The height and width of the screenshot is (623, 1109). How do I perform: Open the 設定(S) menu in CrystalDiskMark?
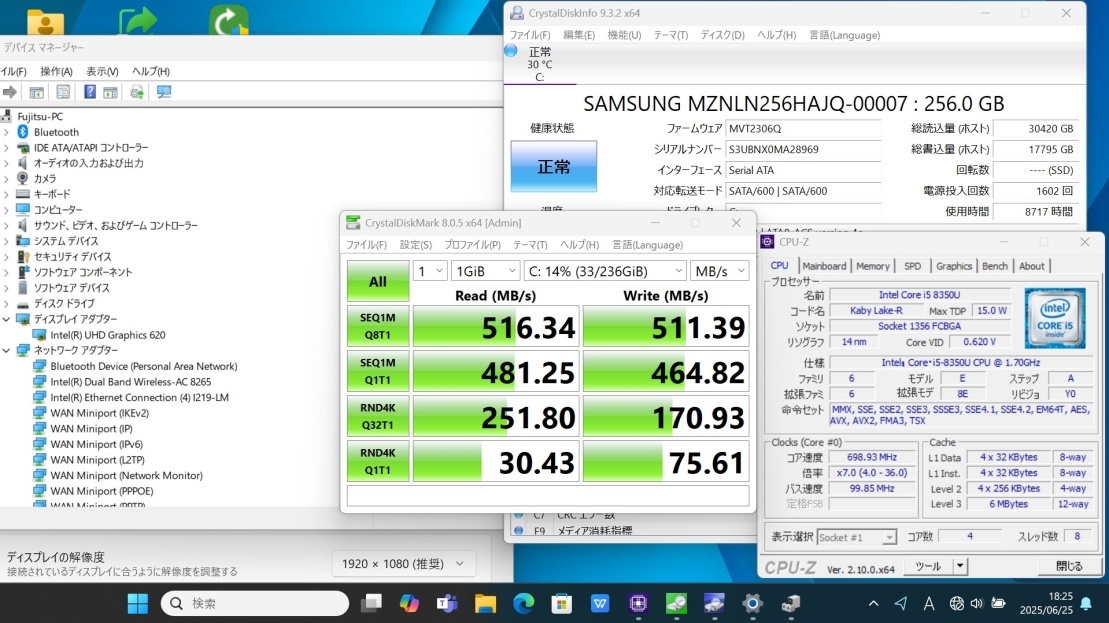coord(416,245)
